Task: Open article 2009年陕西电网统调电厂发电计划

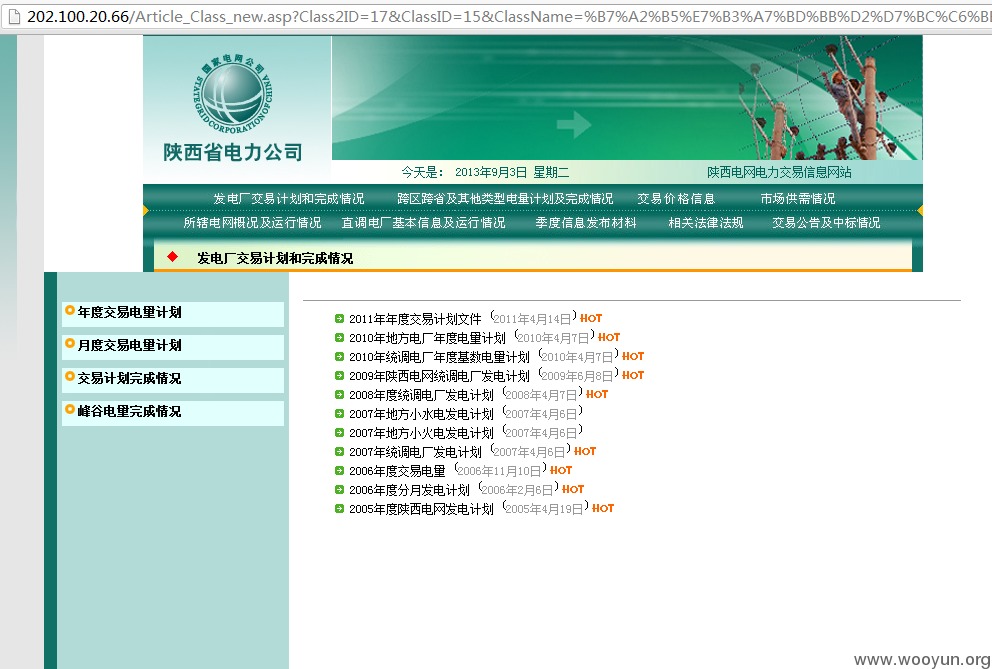Action: [x=439, y=376]
